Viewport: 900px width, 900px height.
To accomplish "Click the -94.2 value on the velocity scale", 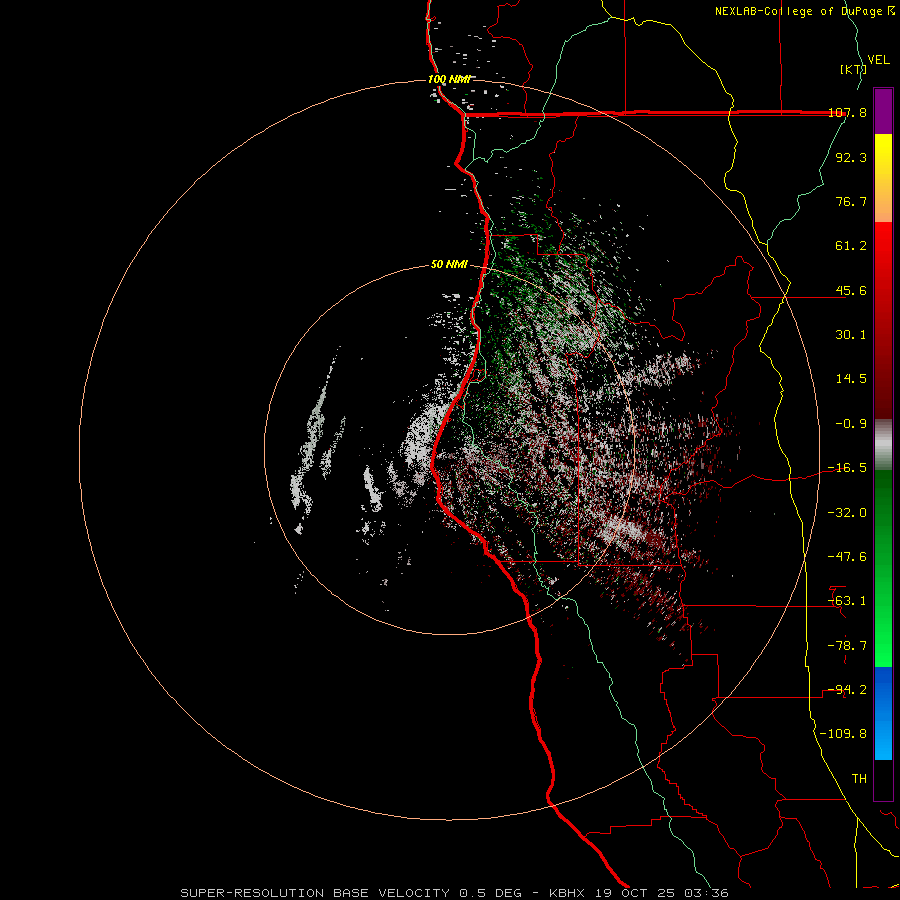I will pyautogui.click(x=848, y=690).
